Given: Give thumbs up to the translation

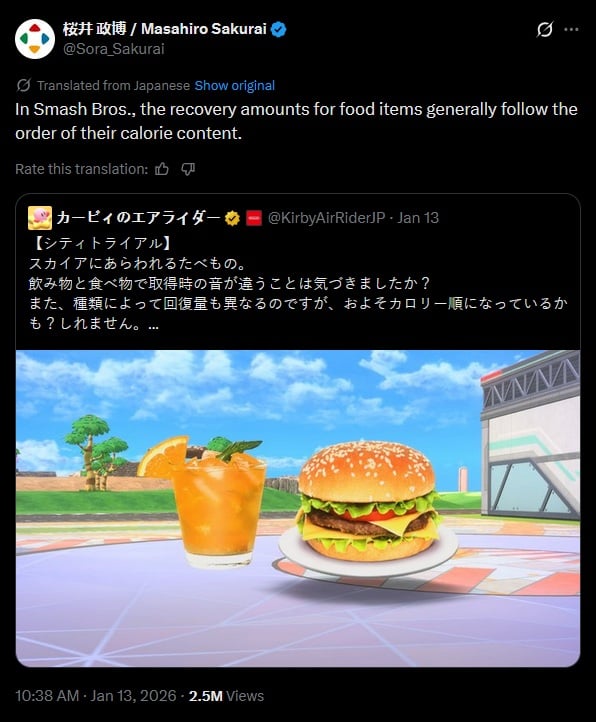Looking at the screenshot, I should point(162,169).
